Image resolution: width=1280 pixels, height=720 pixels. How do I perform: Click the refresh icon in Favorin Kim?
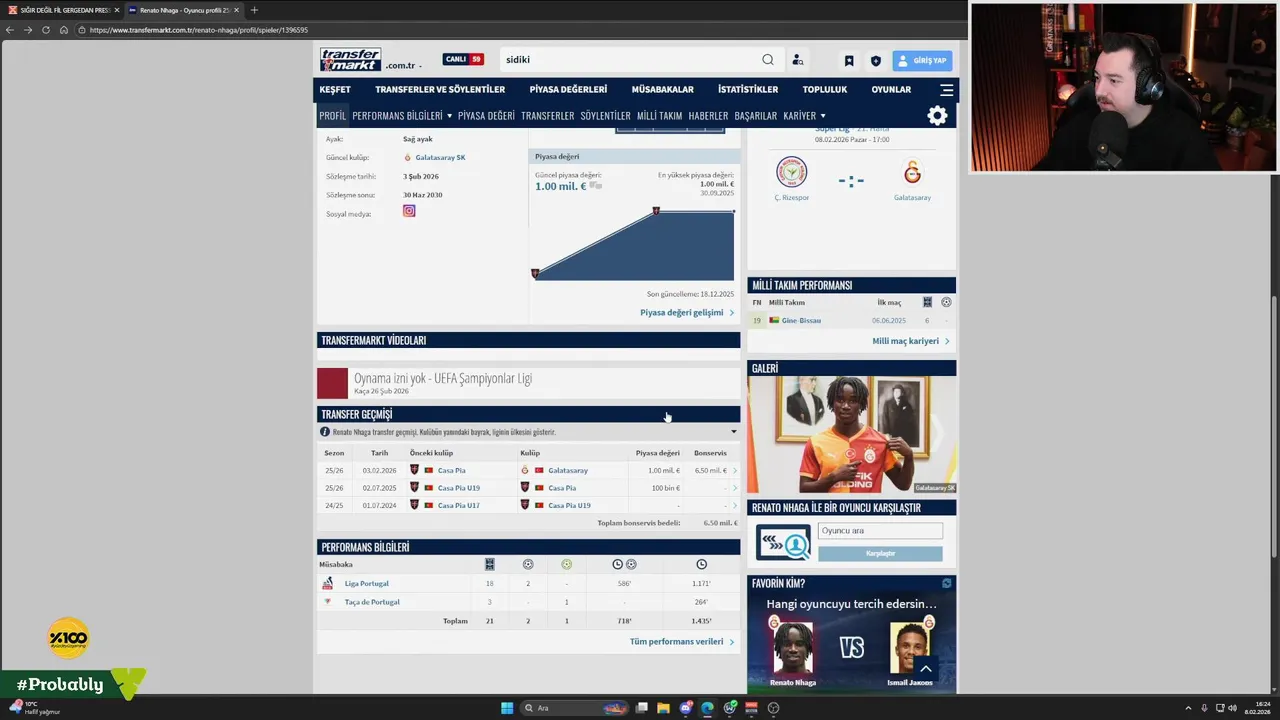tap(947, 583)
